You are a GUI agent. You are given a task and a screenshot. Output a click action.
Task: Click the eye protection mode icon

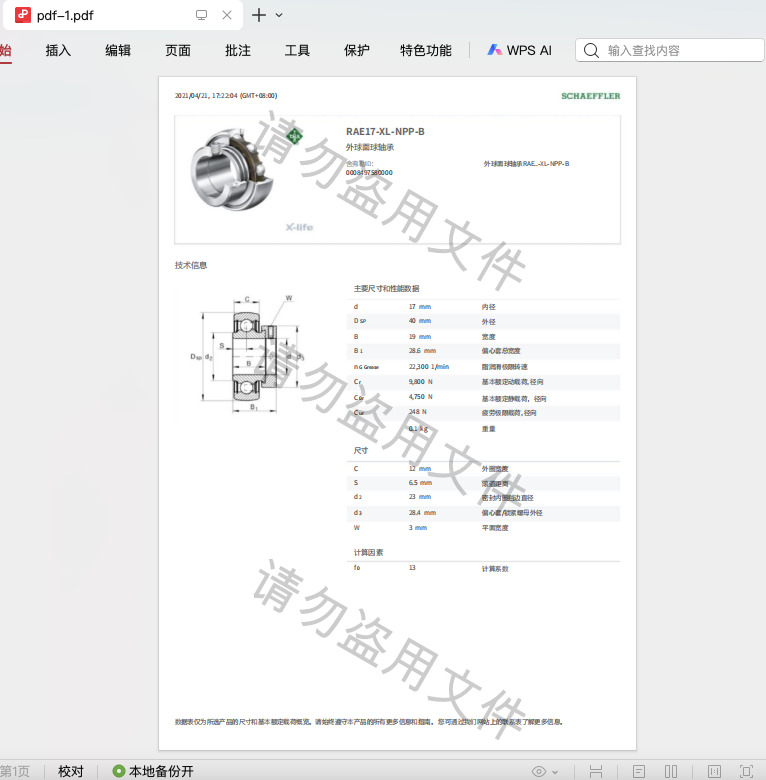pyautogui.click(x=539, y=772)
